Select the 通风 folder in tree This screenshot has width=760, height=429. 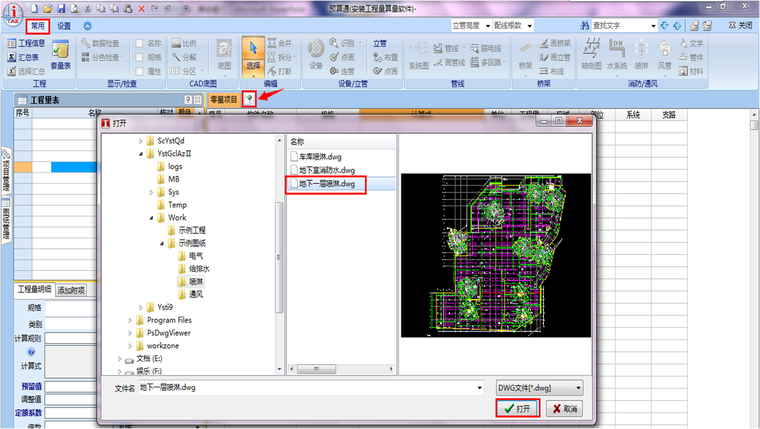tap(191, 294)
